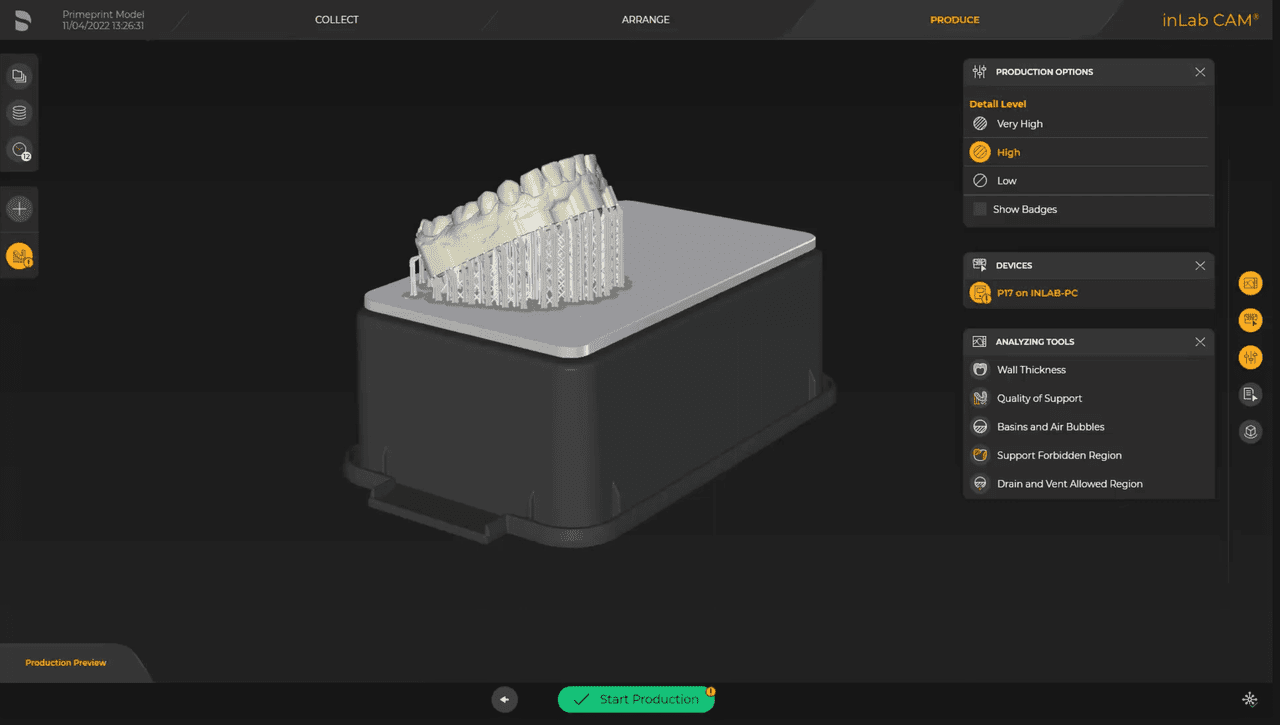
Task: Enable the Show Badges checkbox
Action: [979, 209]
